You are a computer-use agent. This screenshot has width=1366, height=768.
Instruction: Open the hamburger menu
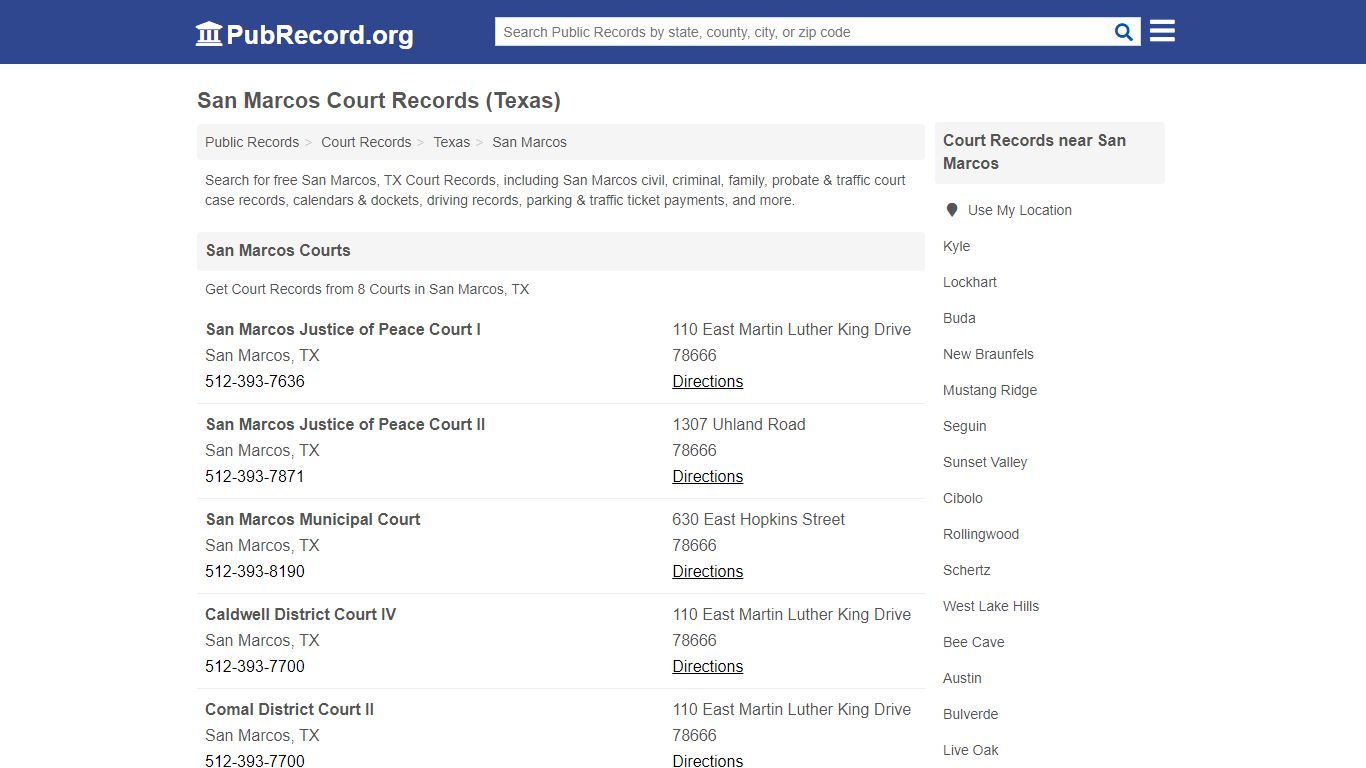1162,31
